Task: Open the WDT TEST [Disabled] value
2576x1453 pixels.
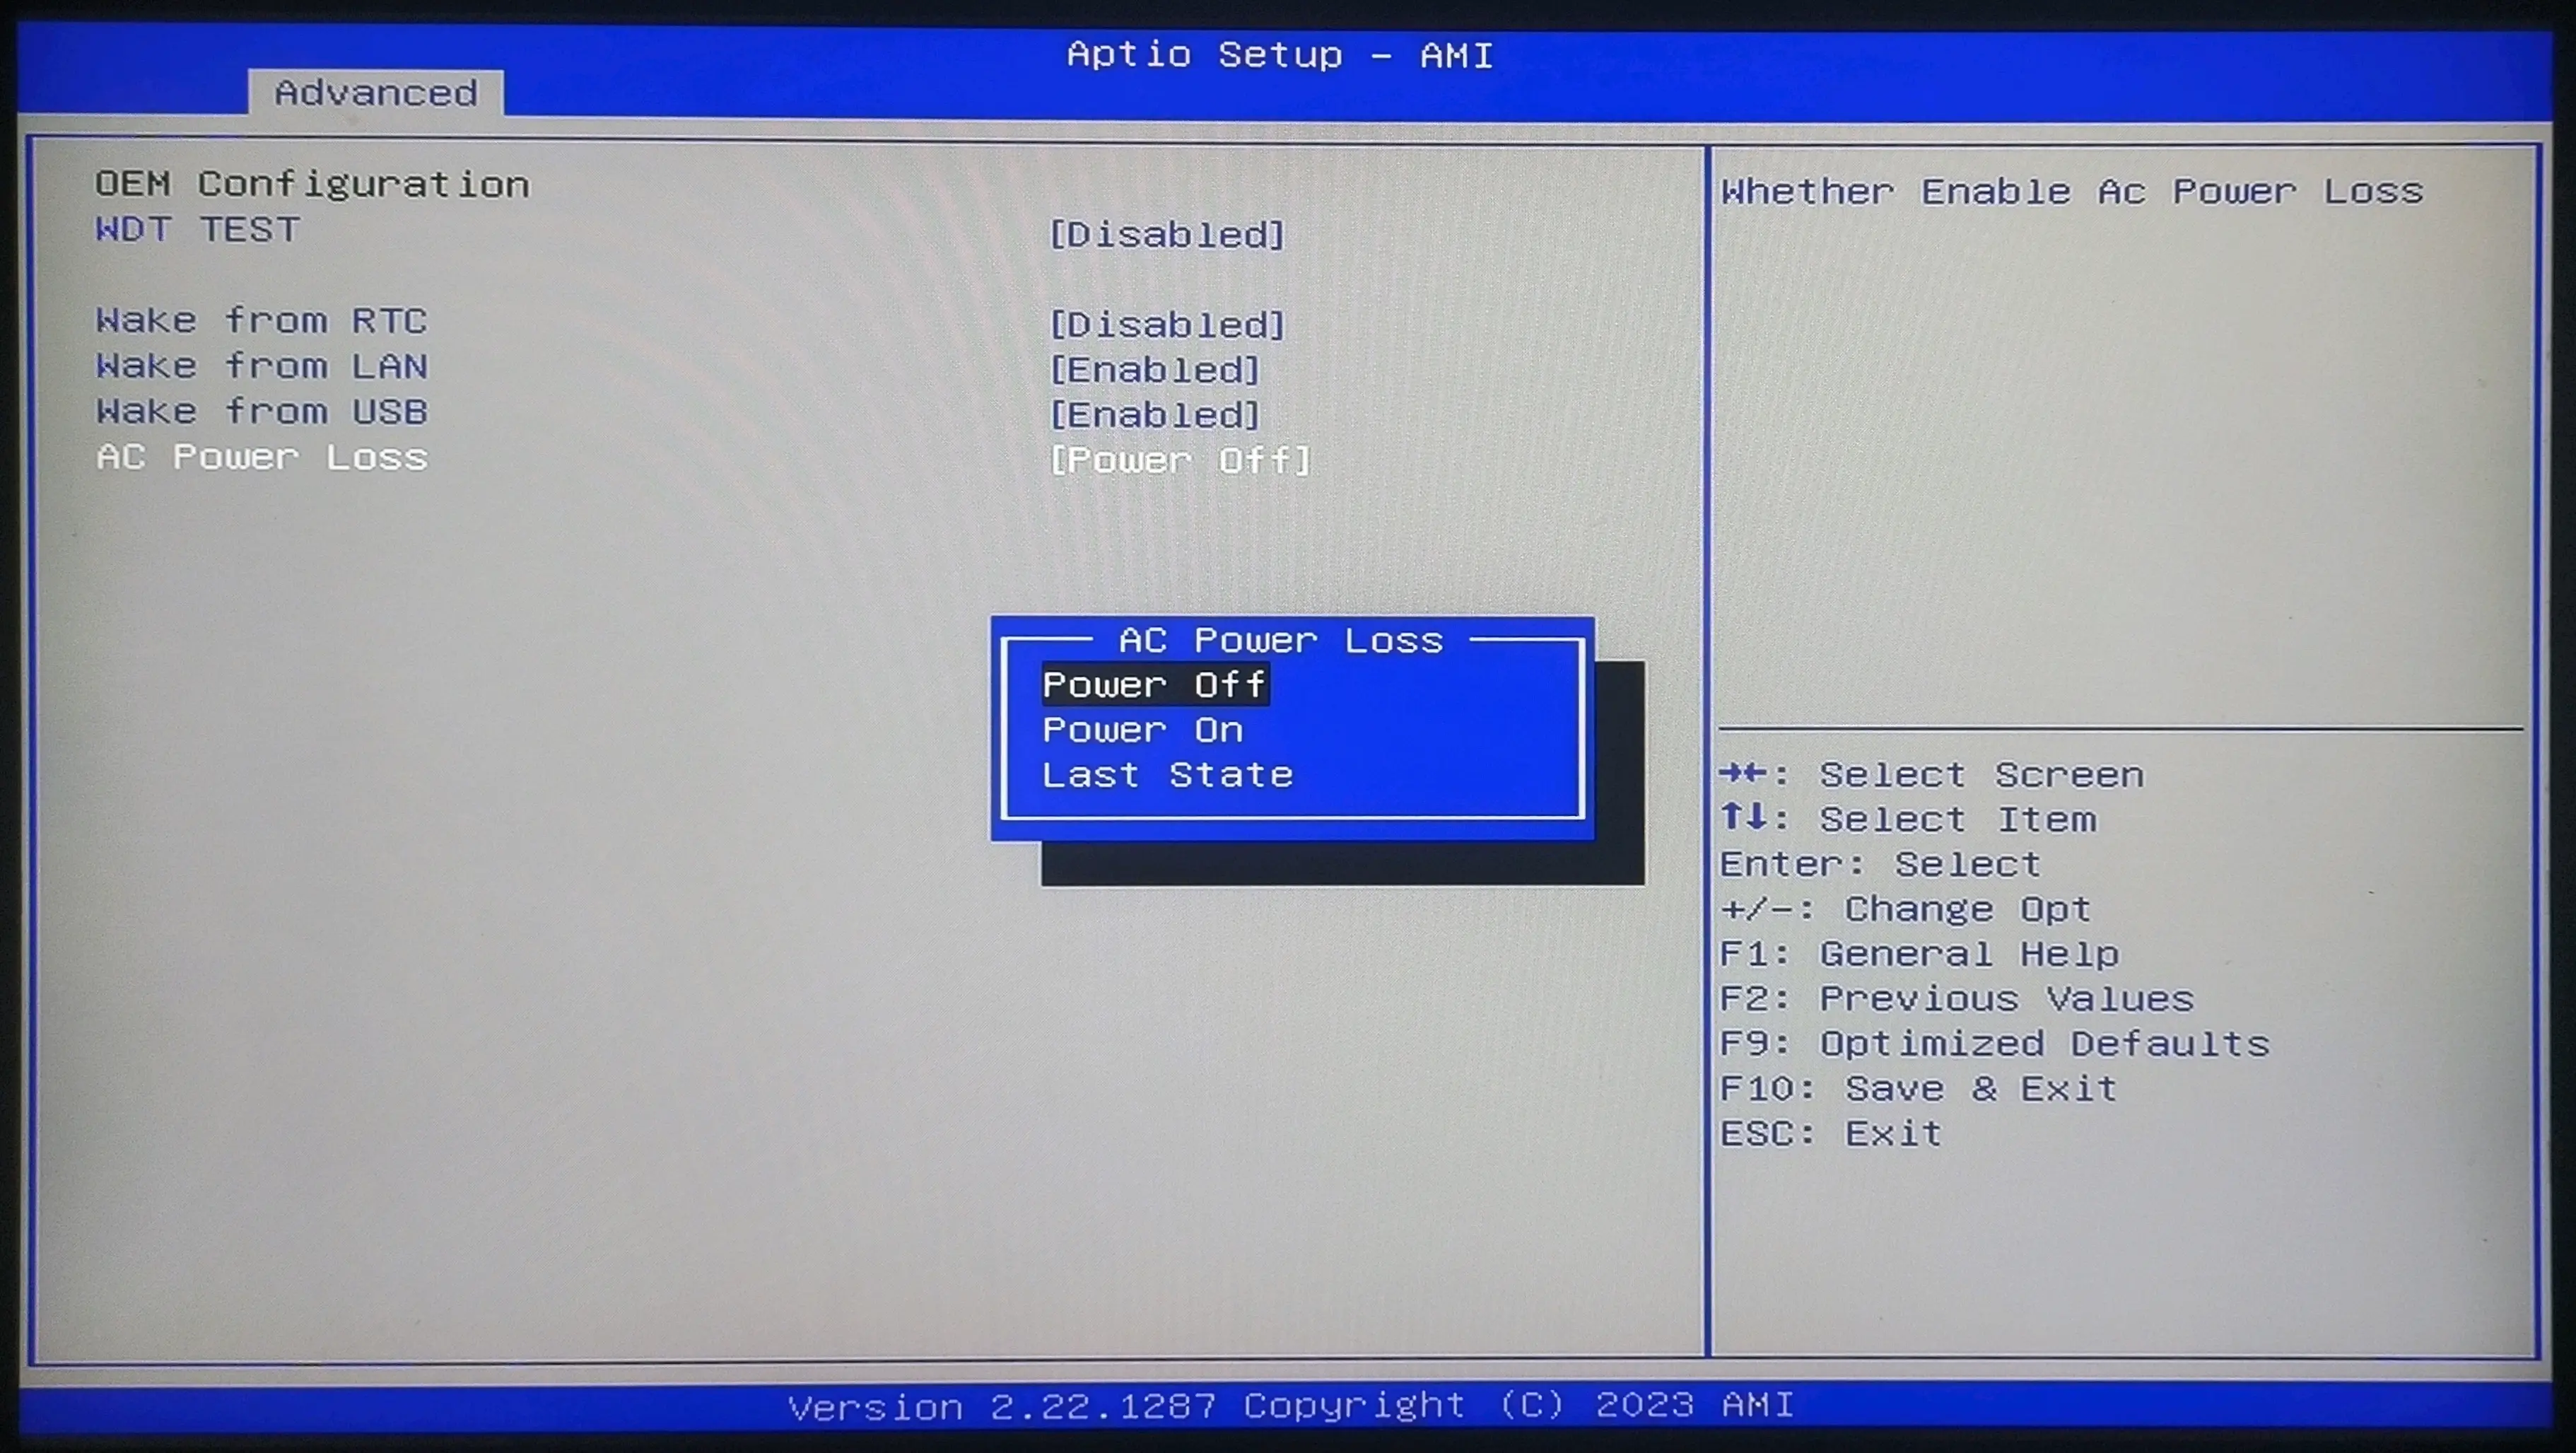Action: (1166, 235)
